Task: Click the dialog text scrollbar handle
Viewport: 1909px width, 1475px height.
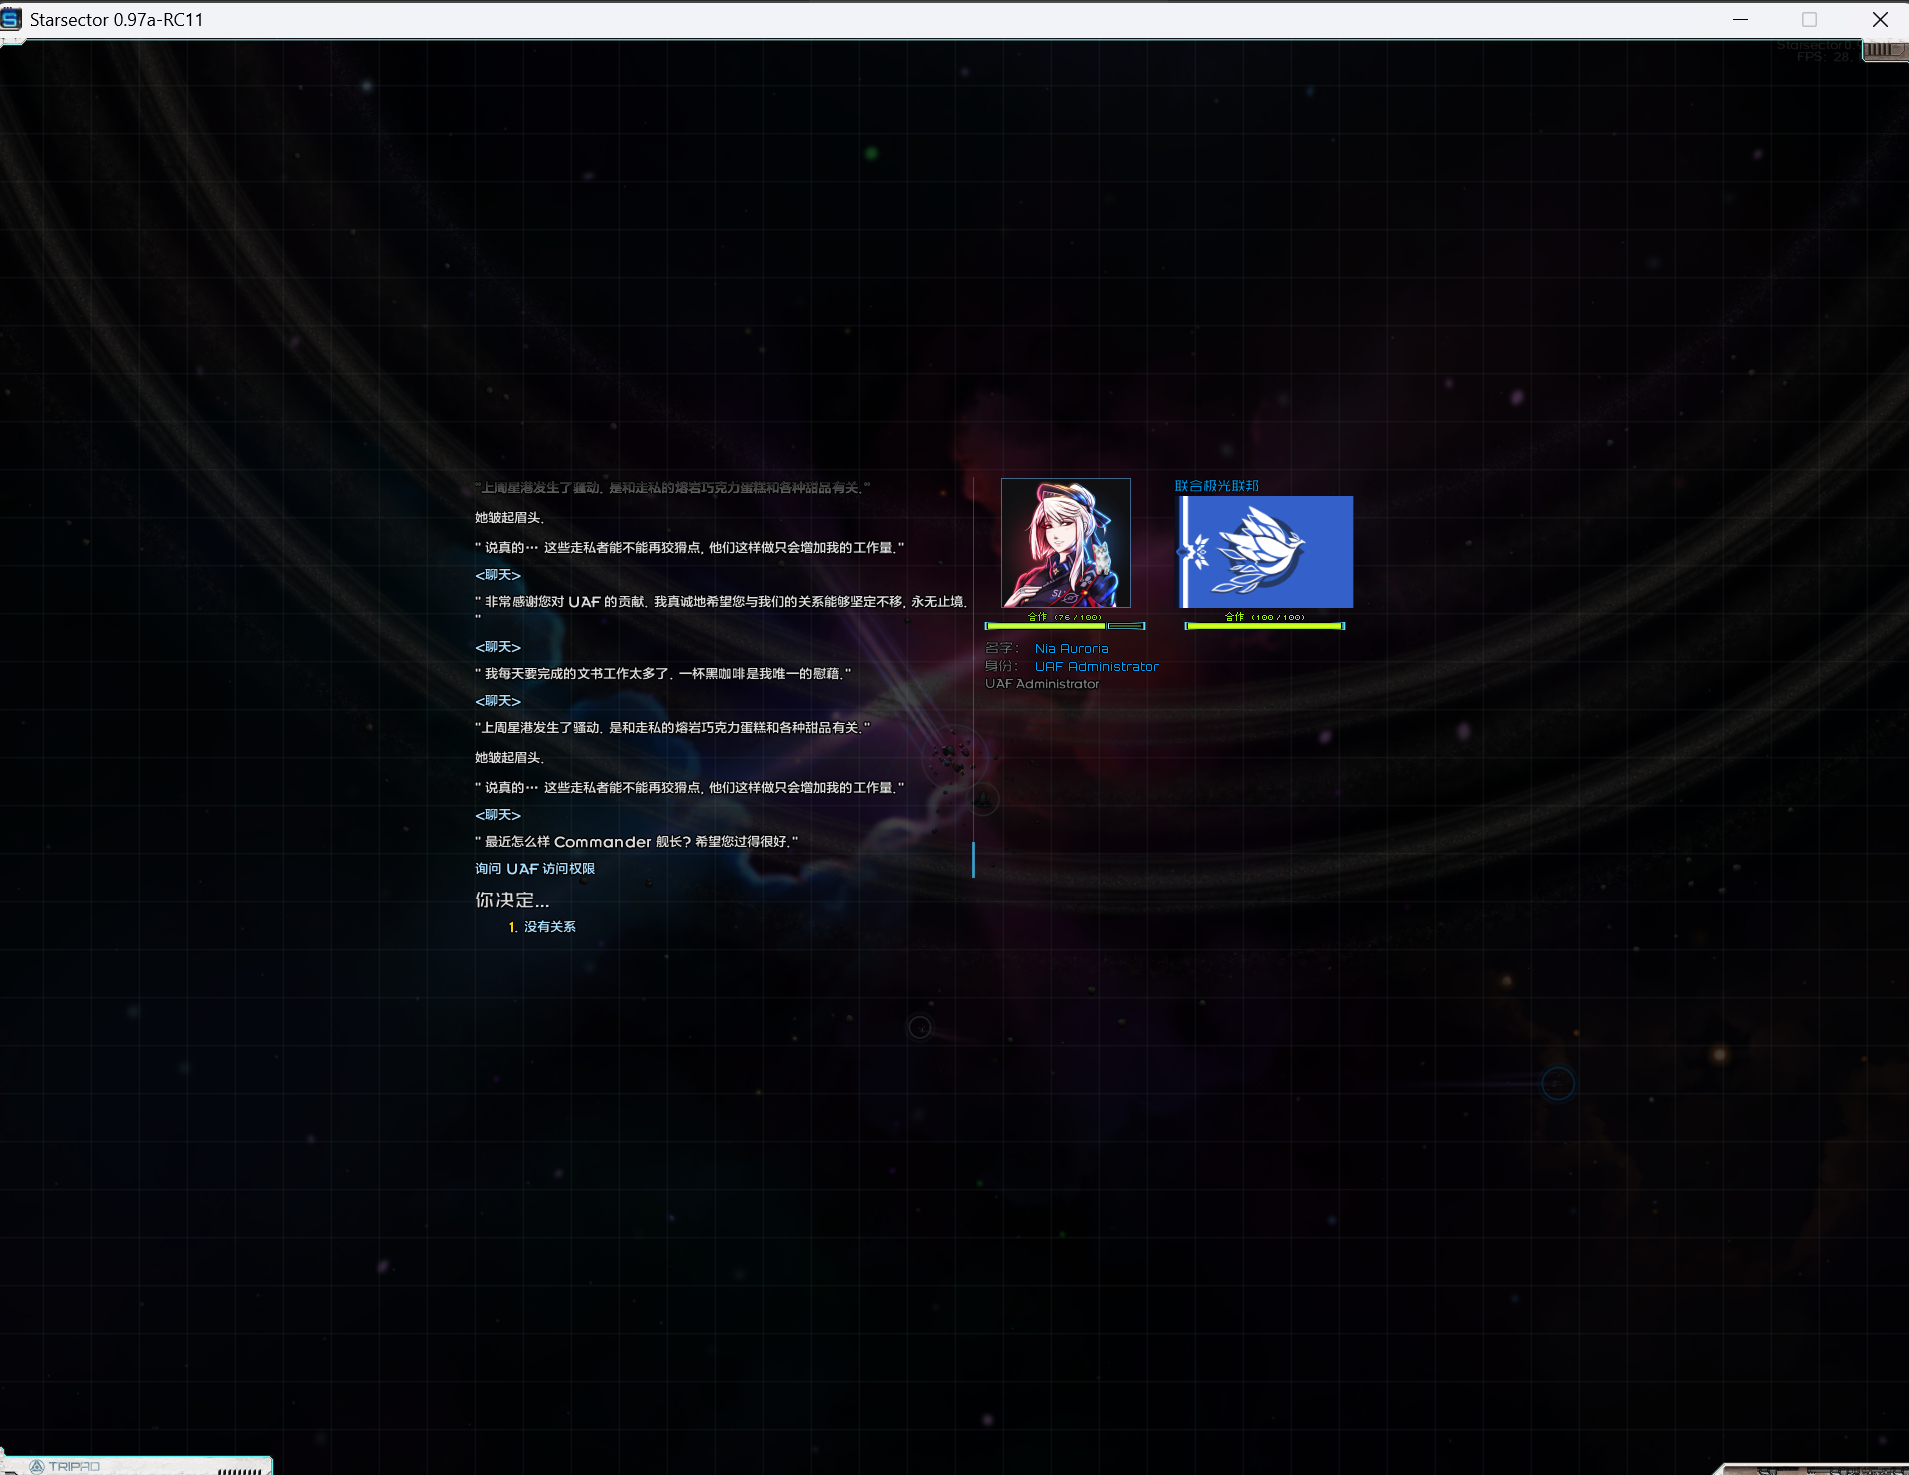Action: point(973,860)
